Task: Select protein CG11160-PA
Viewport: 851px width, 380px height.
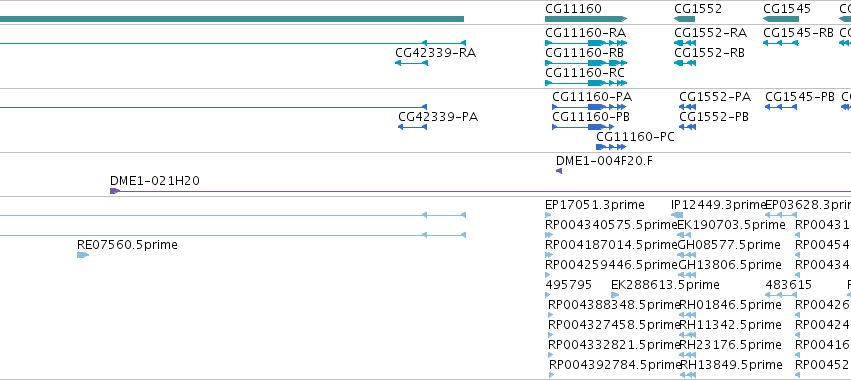Action: point(592,97)
